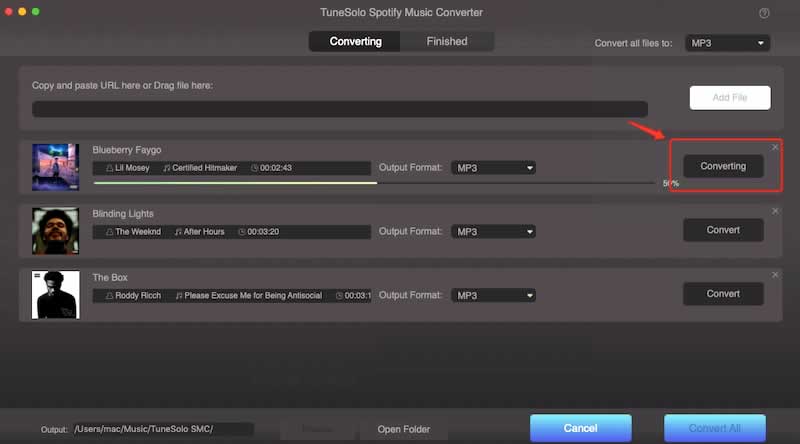This screenshot has width=800, height=444.
Task: Open Blueberry Faygo output format dropdown
Action: (x=493, y=168)
